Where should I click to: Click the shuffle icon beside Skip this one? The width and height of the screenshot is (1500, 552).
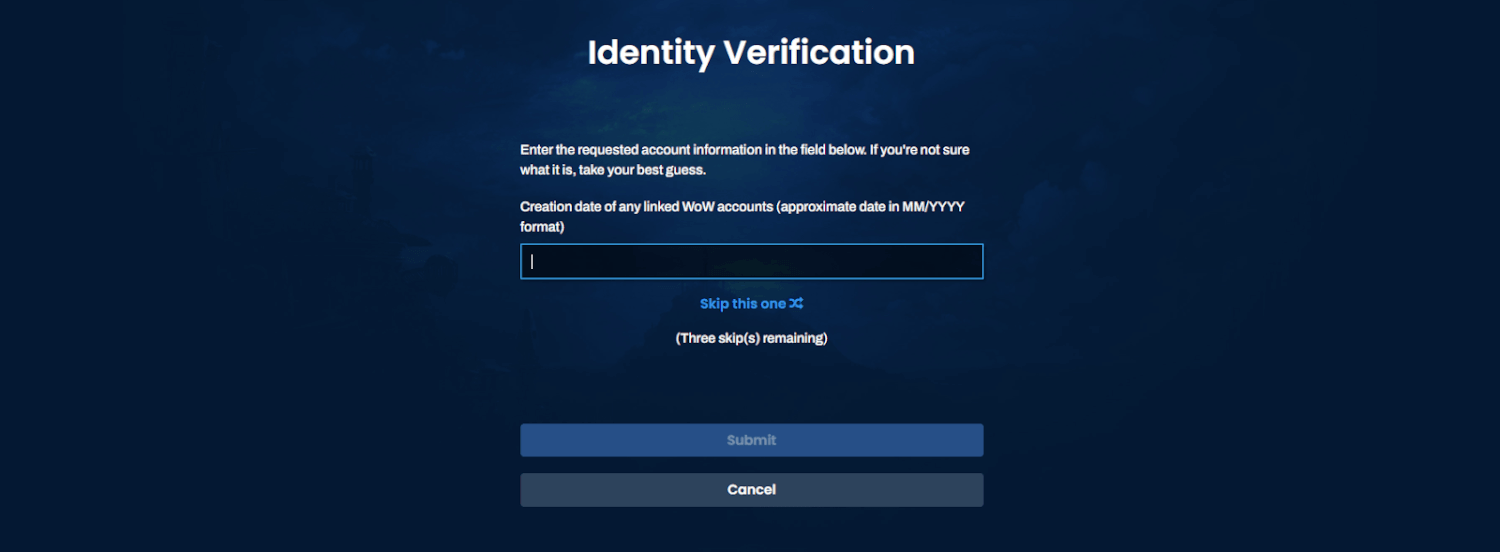pos(796,303)
